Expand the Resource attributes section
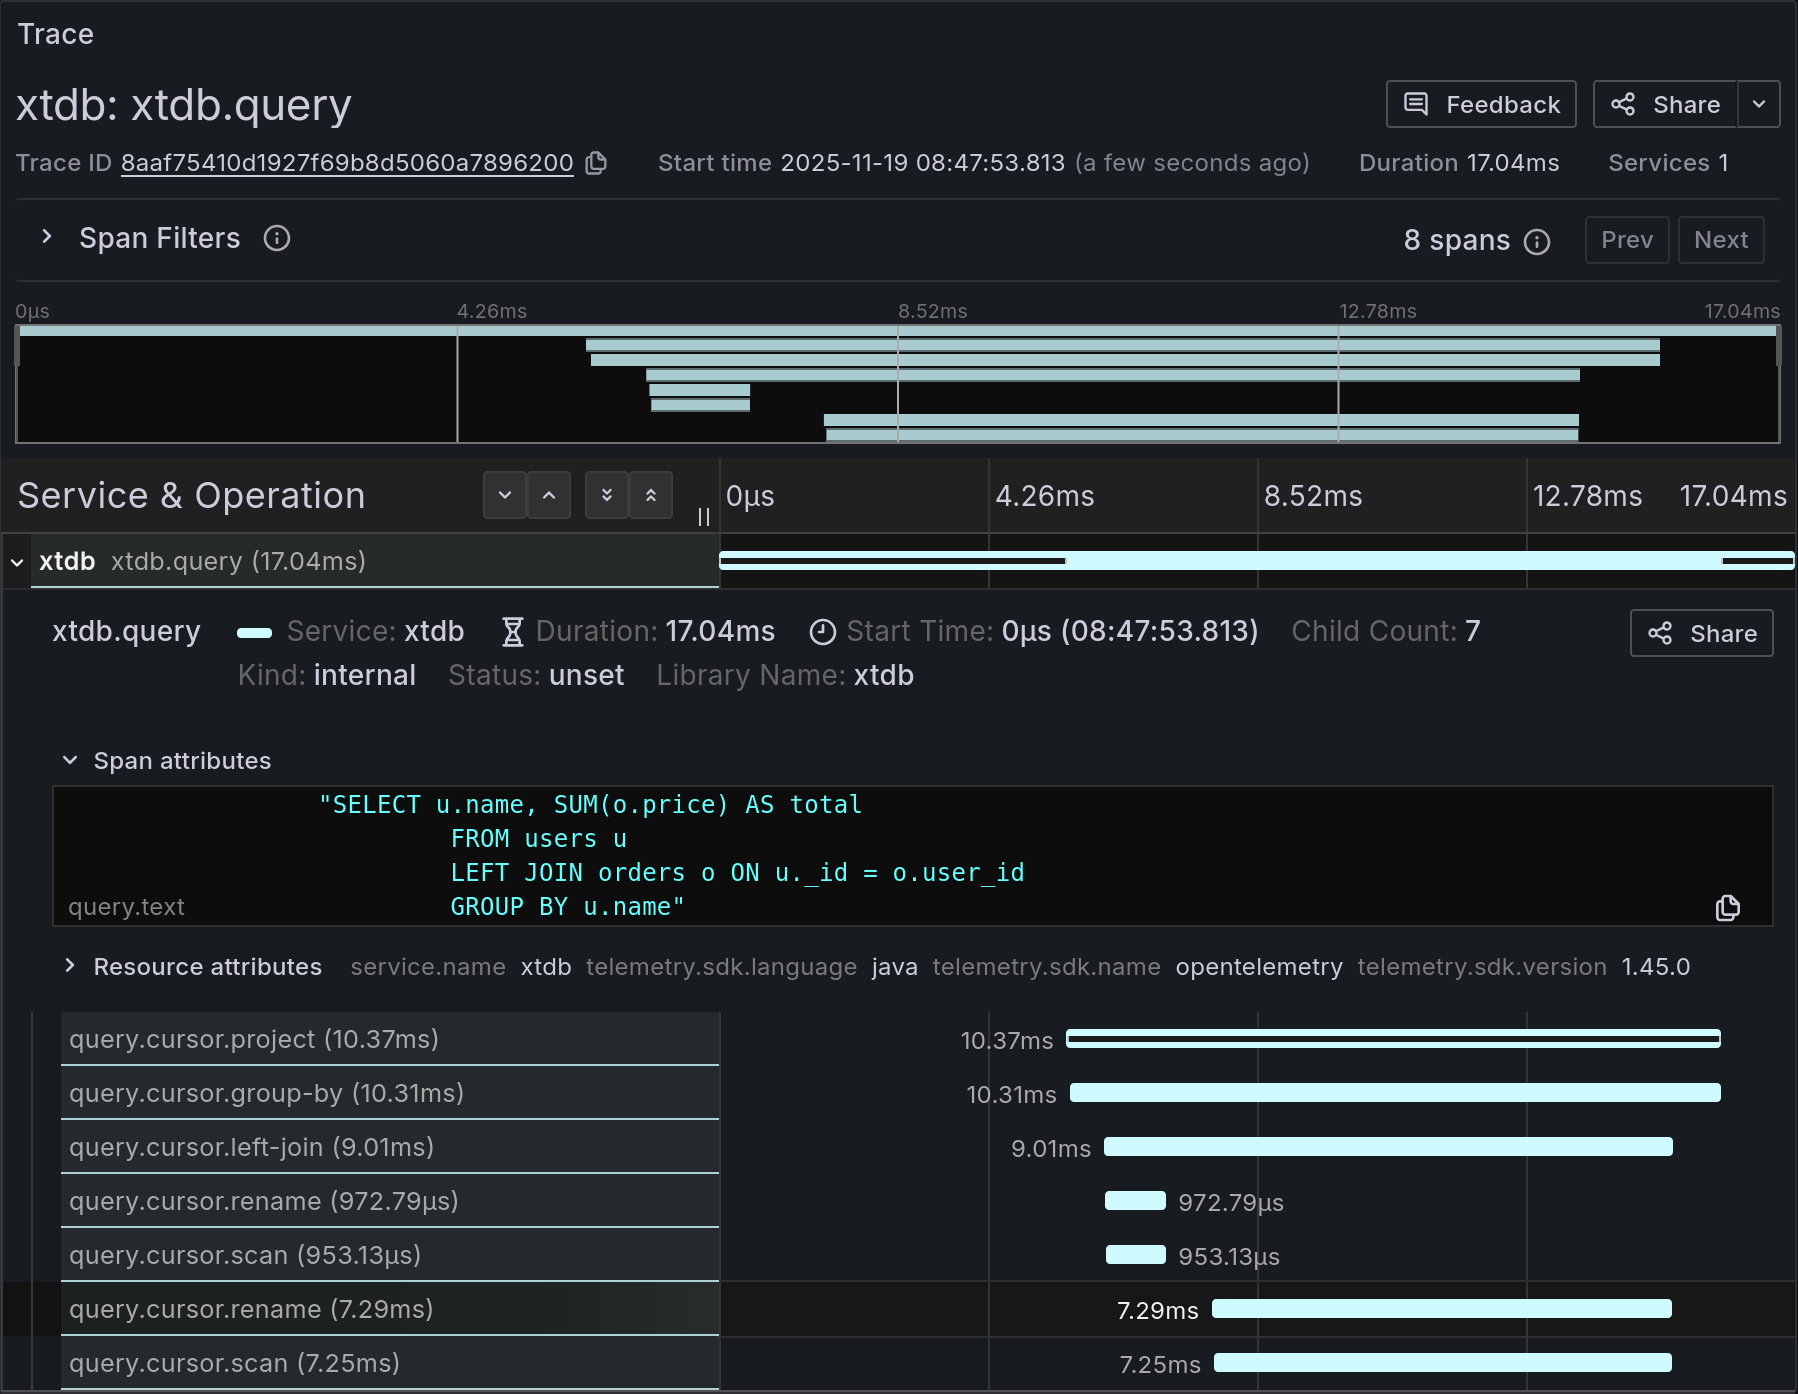 click(x=70, y=967)
